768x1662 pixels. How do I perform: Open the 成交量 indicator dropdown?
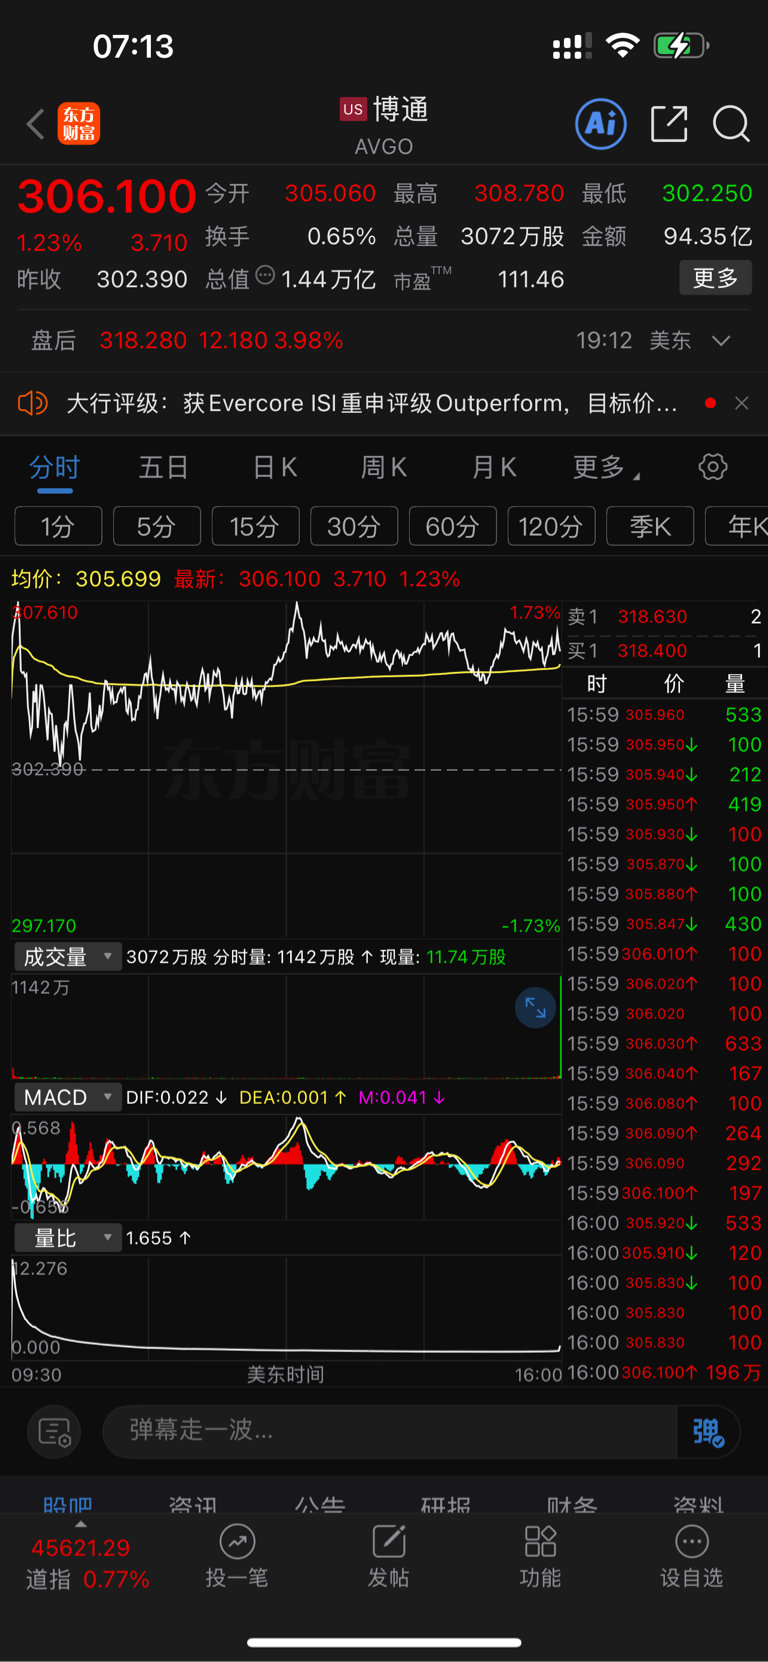pos(67,957)
